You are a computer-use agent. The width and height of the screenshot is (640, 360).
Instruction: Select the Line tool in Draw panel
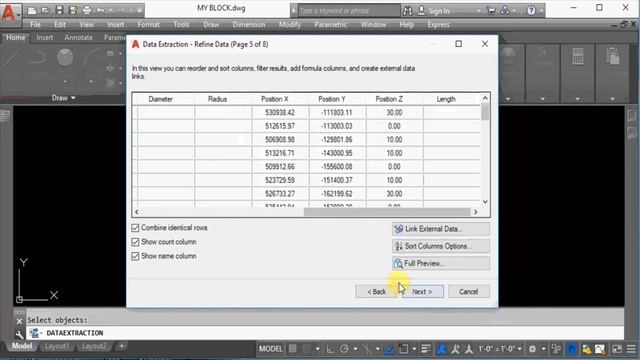coord(11,58)
